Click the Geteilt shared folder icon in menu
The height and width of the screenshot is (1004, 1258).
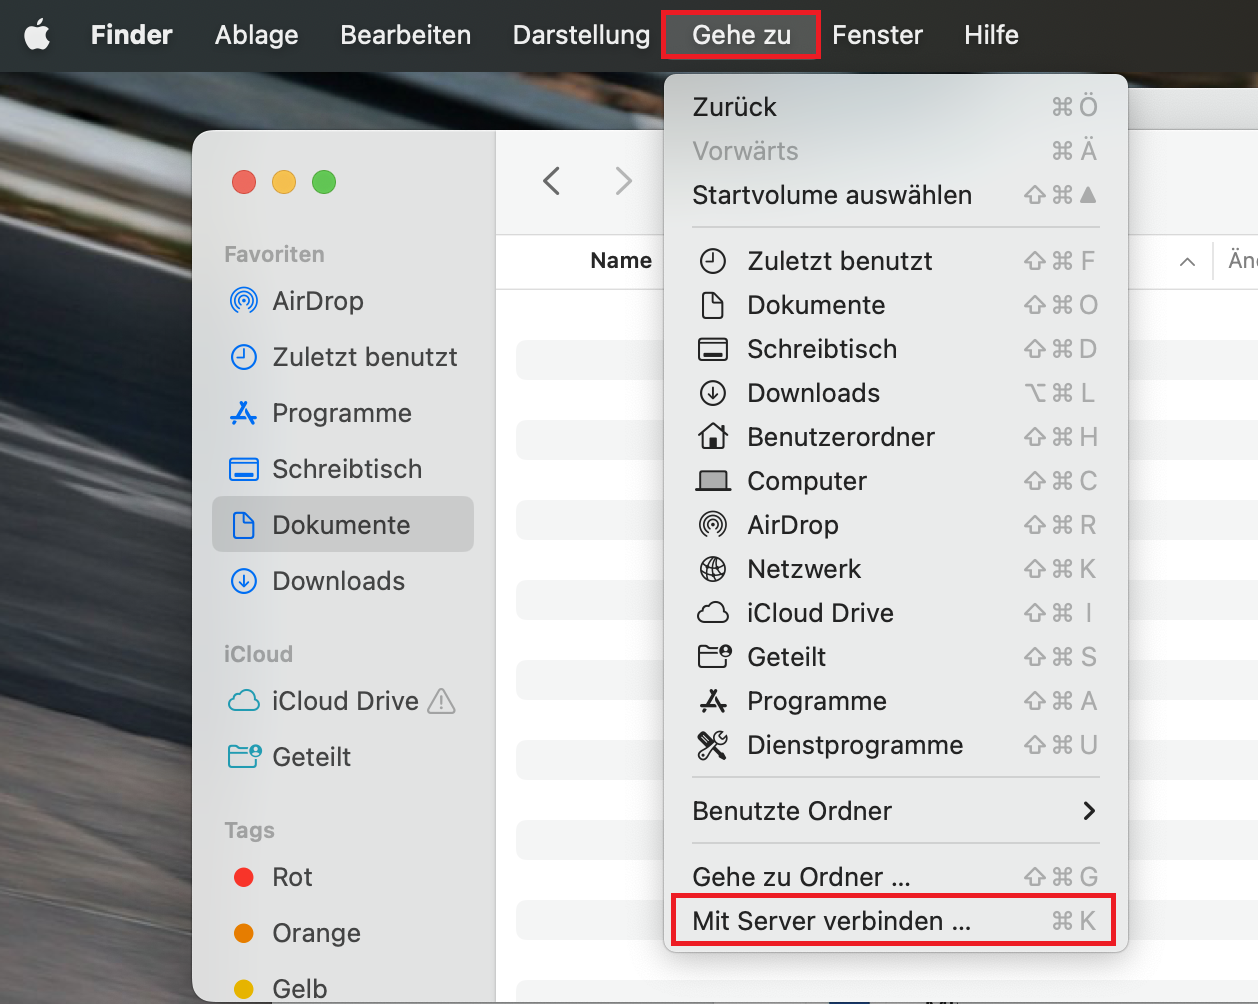point(714,657)
